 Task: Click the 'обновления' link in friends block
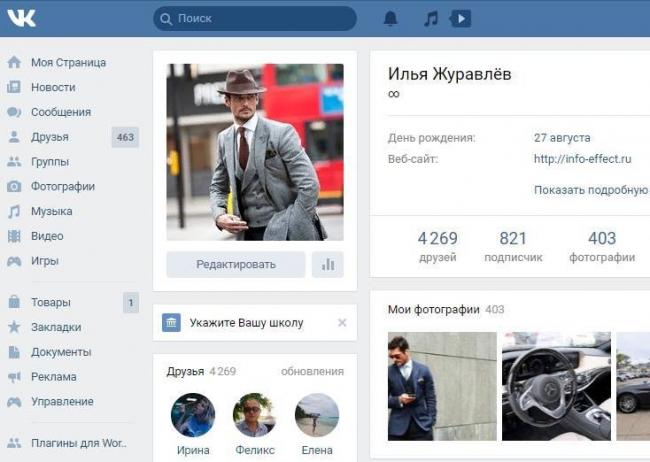[x=312, y=371]
